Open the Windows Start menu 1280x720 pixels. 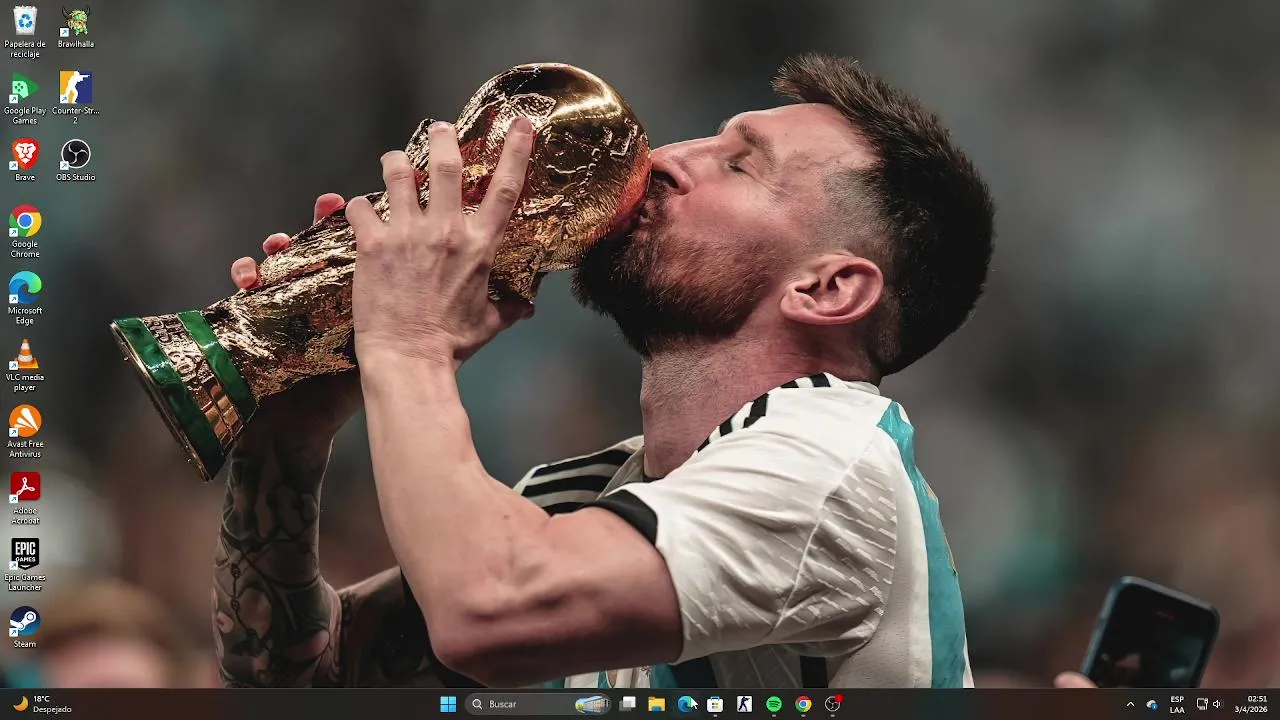pos(448,704)
